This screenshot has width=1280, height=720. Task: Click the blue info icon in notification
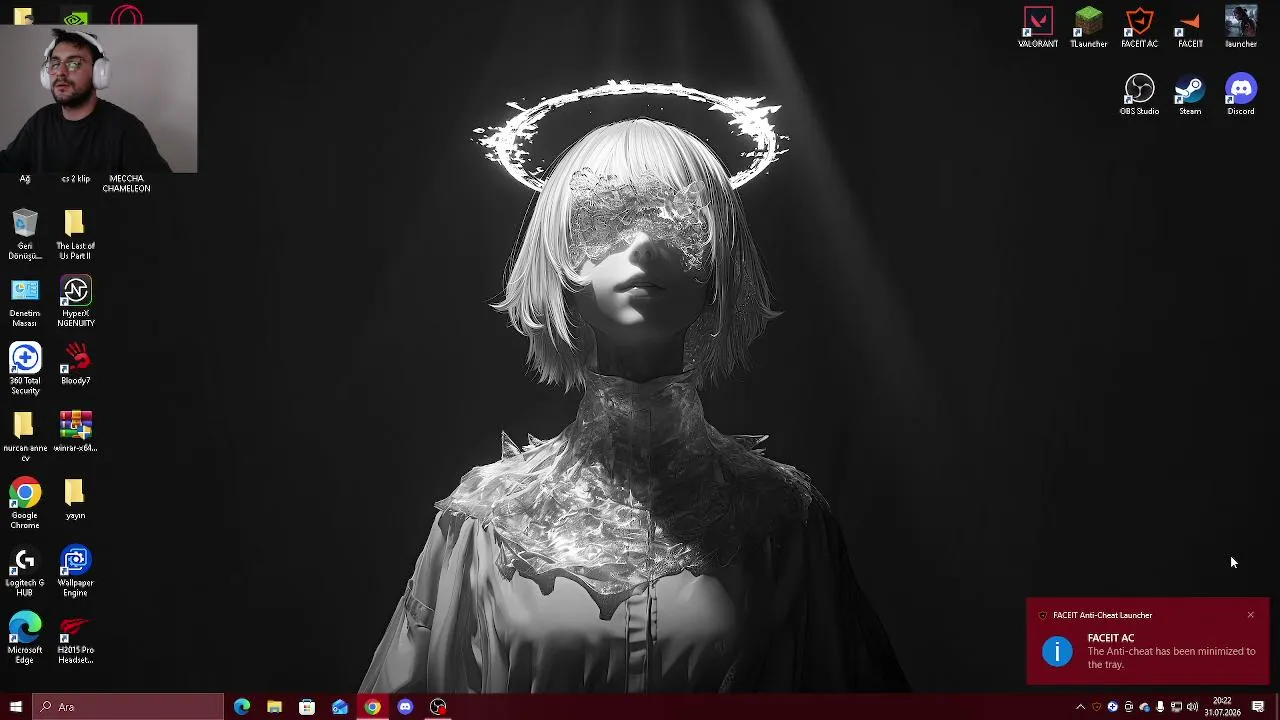point(1057,652)
